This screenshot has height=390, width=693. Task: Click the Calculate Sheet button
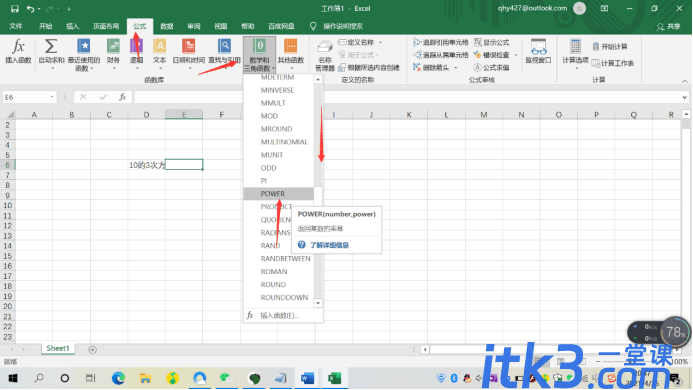[613, 63]
